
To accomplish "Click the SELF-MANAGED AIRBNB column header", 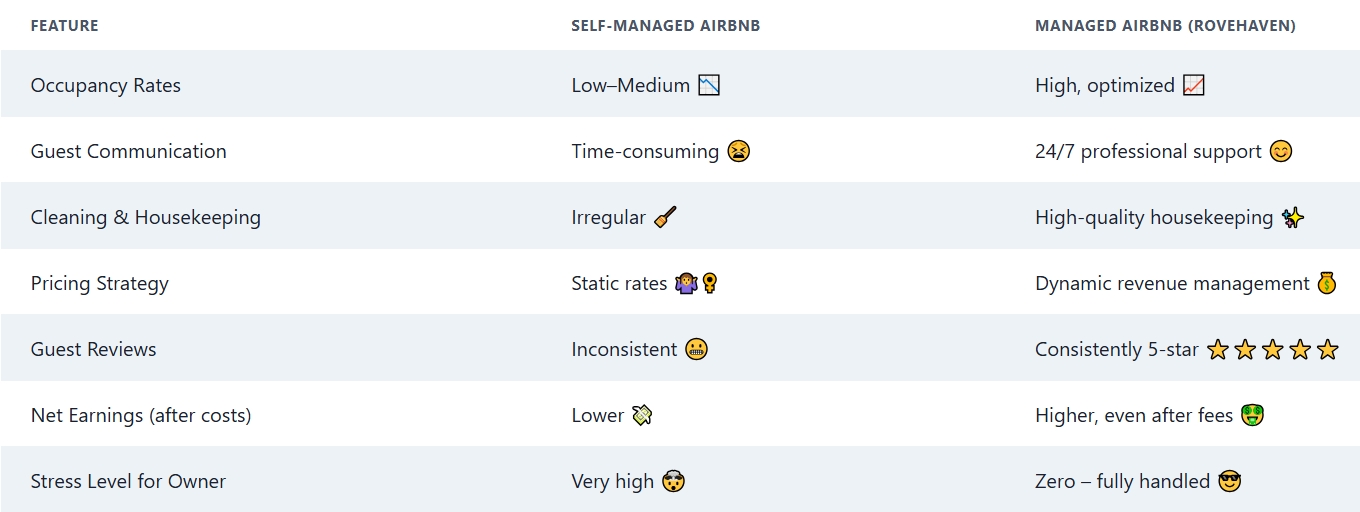I will click(665, 26).
